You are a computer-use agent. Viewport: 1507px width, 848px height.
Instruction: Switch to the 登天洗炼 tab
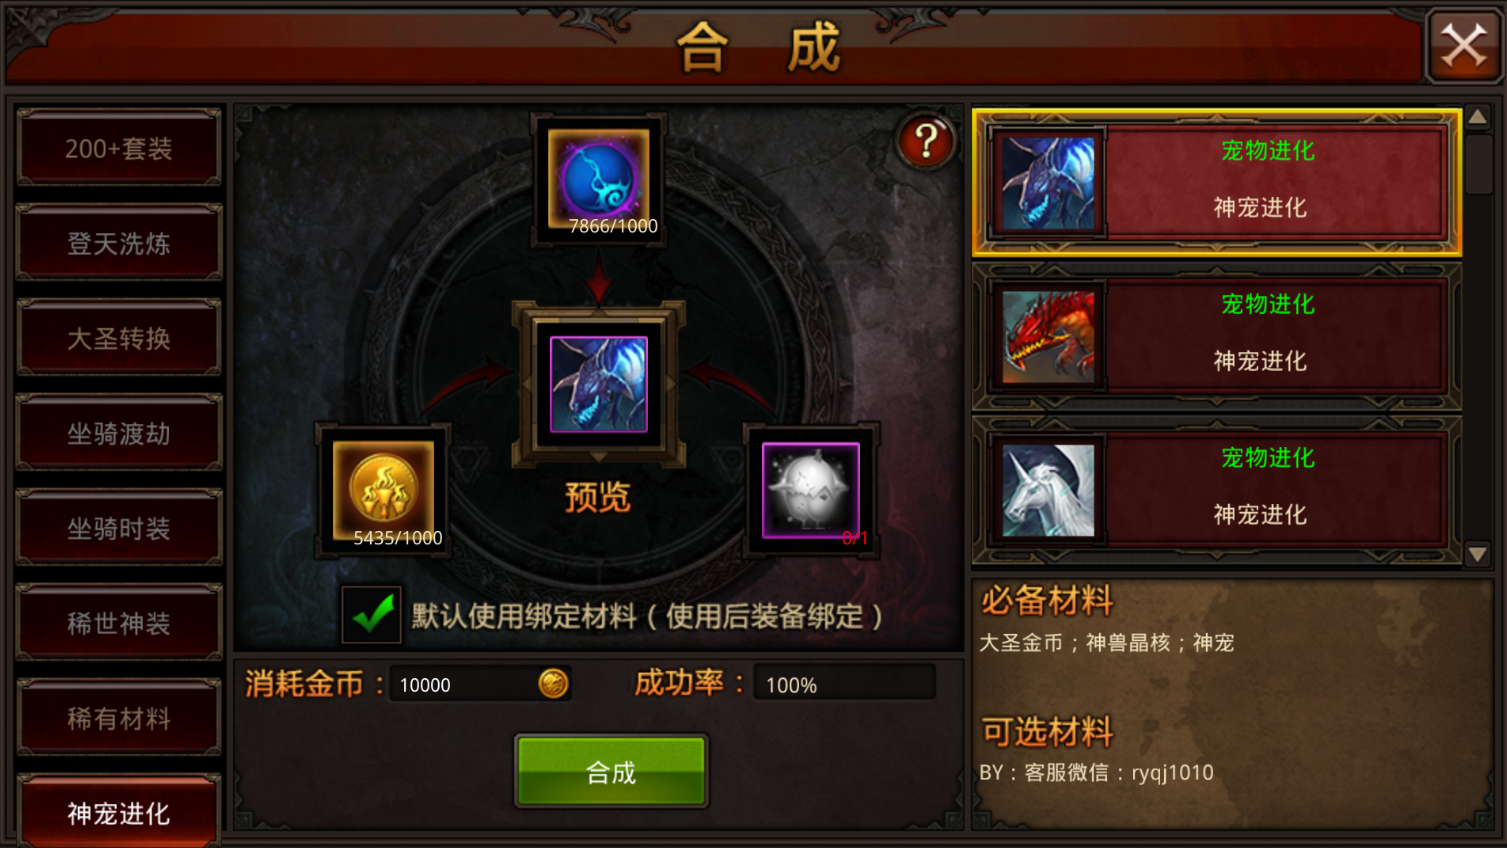[119, 243]
